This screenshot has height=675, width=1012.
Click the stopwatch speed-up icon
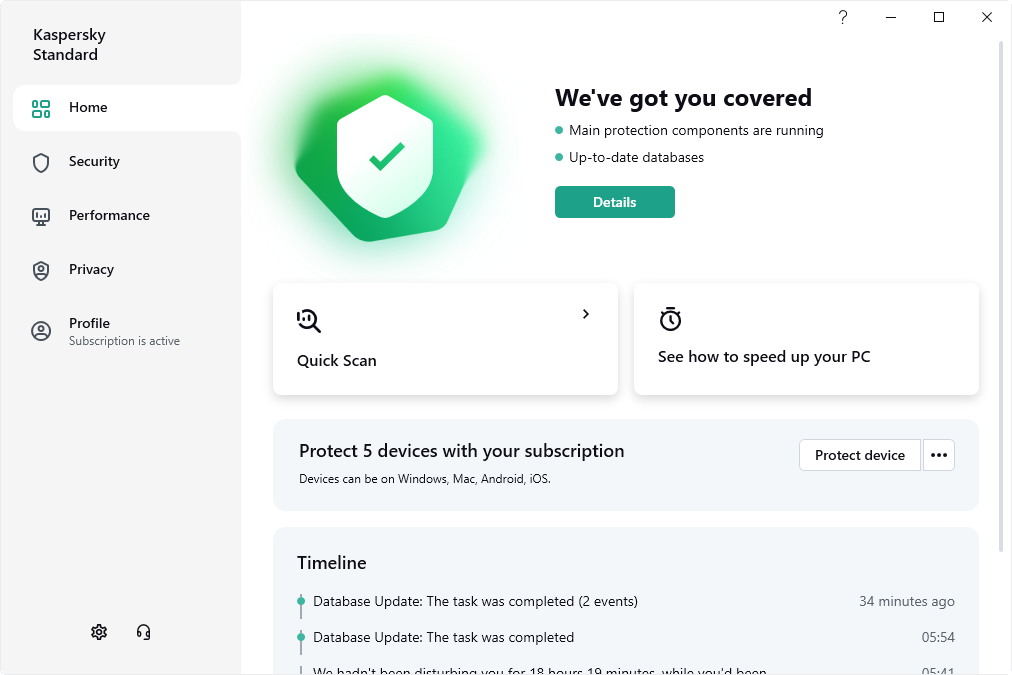670,319
